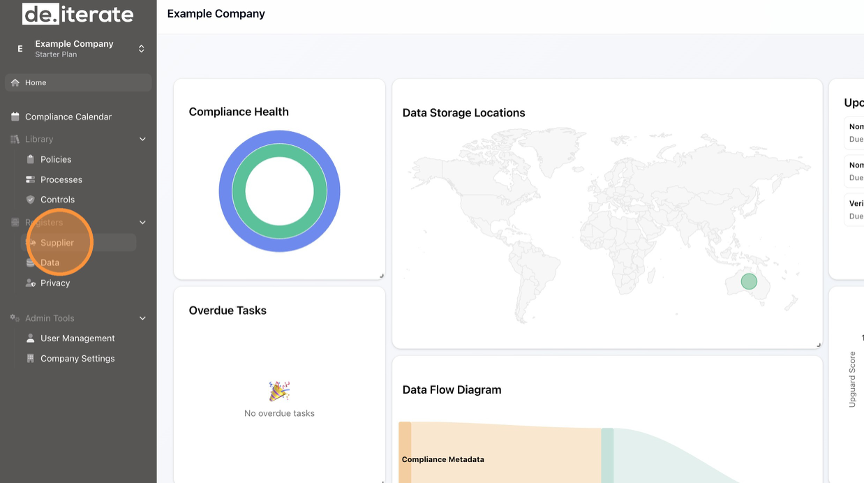The height and width of the screenshot is (484, 864).
Task: Open the Supplier register
Action: tap(57, 243)
